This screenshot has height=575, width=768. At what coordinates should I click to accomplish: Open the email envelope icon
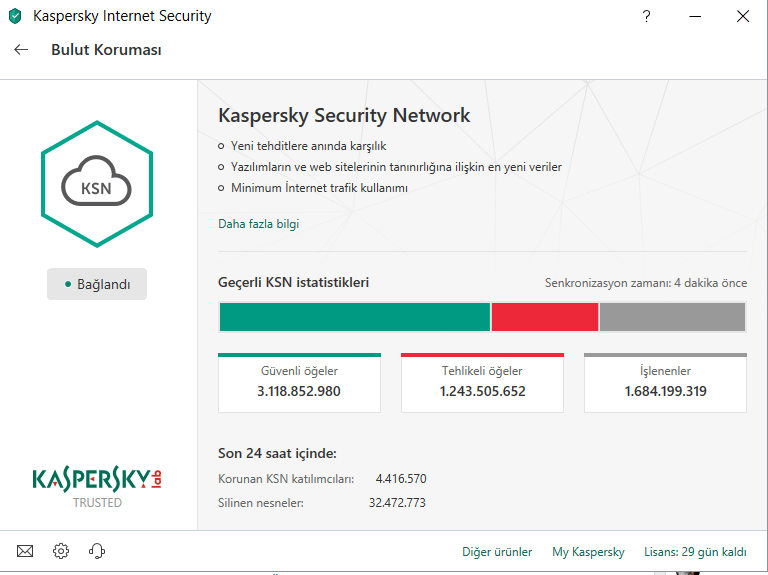(x=25, y=551)
